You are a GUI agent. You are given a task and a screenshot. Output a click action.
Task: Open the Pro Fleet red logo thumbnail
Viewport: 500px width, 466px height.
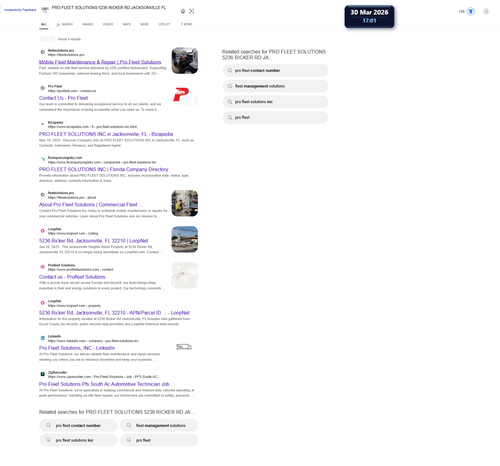pyautogui.click(x=185, y=97)
